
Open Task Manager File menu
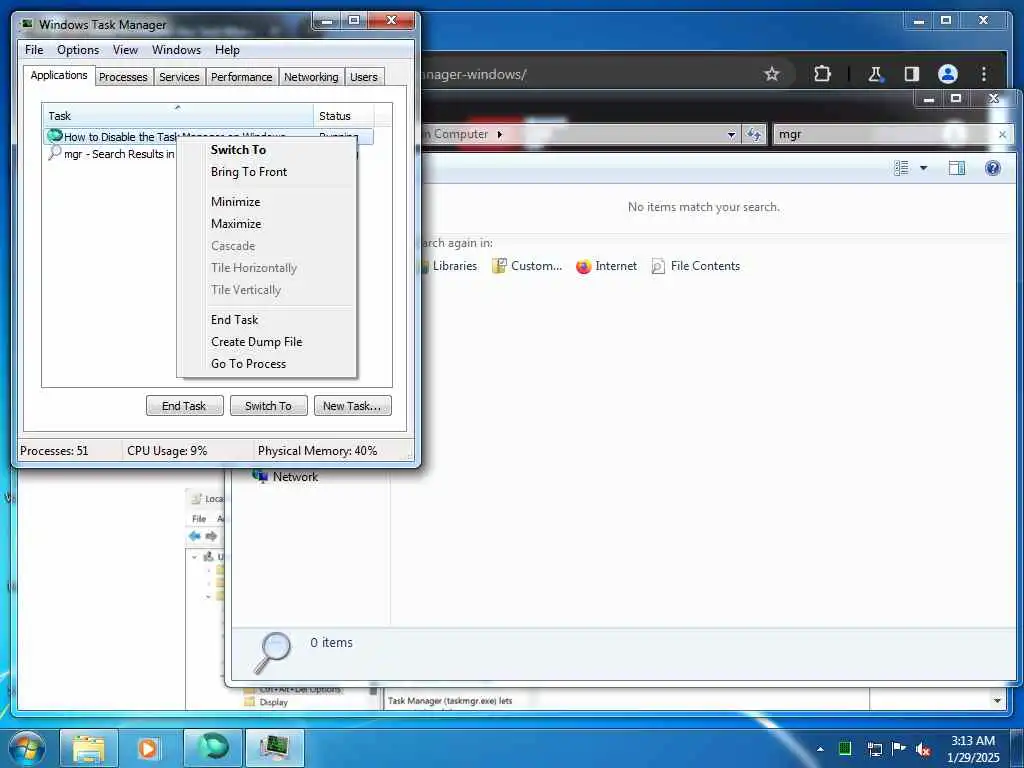[x=34, y=50]
